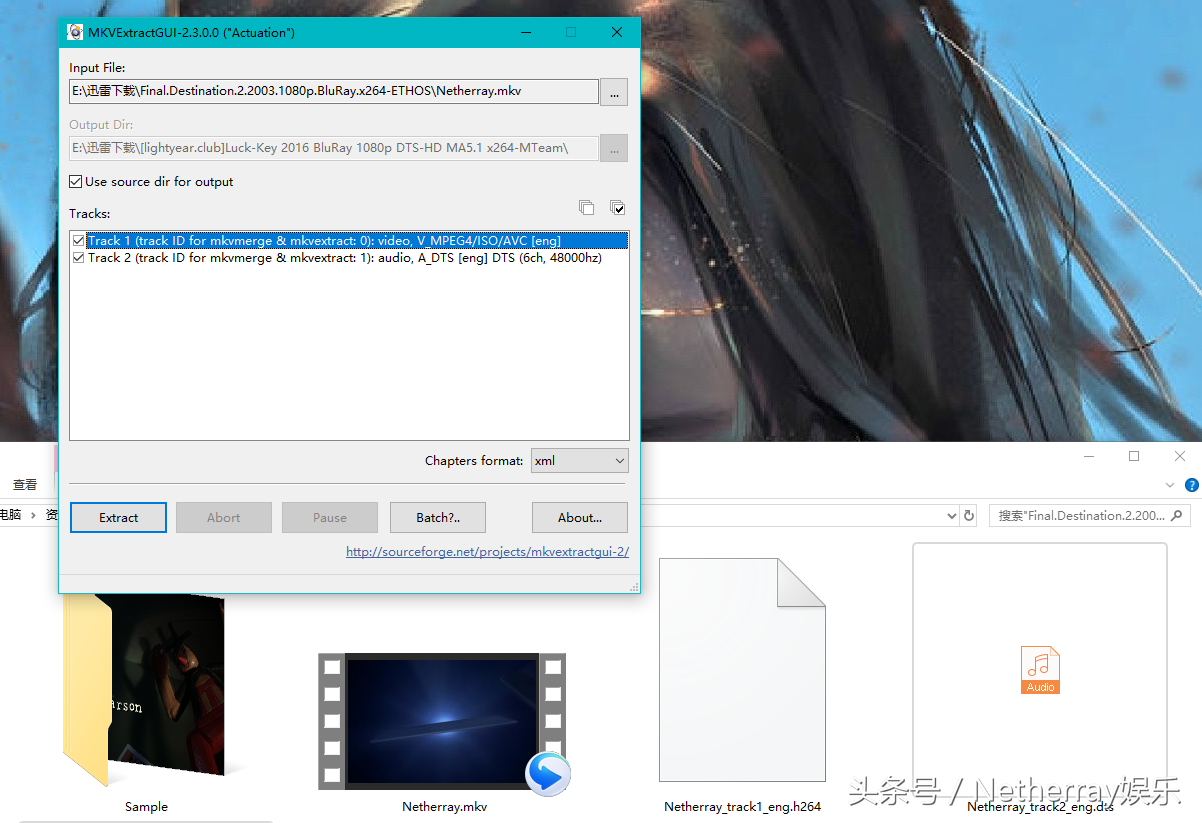The height and width of the screenshot is (823, 1202).
Task: Click the uncheck all tracks icon
Action: point(586,208)
